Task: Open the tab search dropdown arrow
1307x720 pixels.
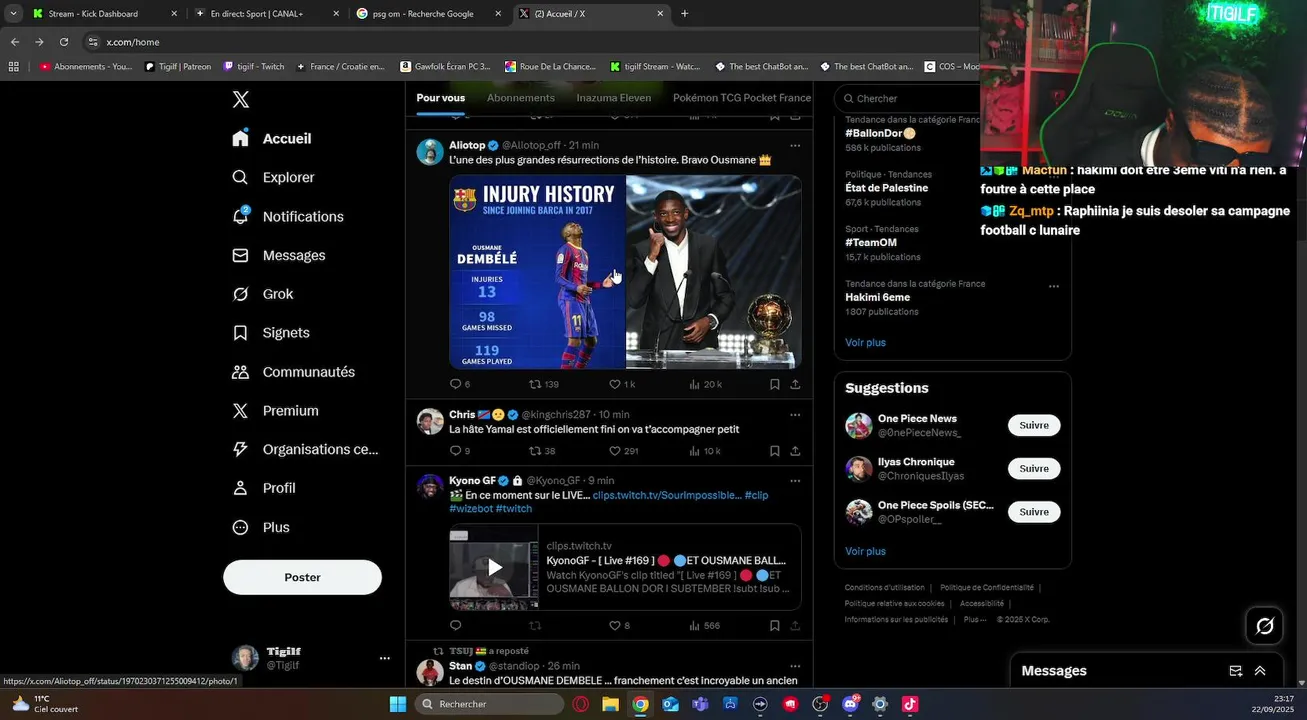Action: (x=13, y=14)
